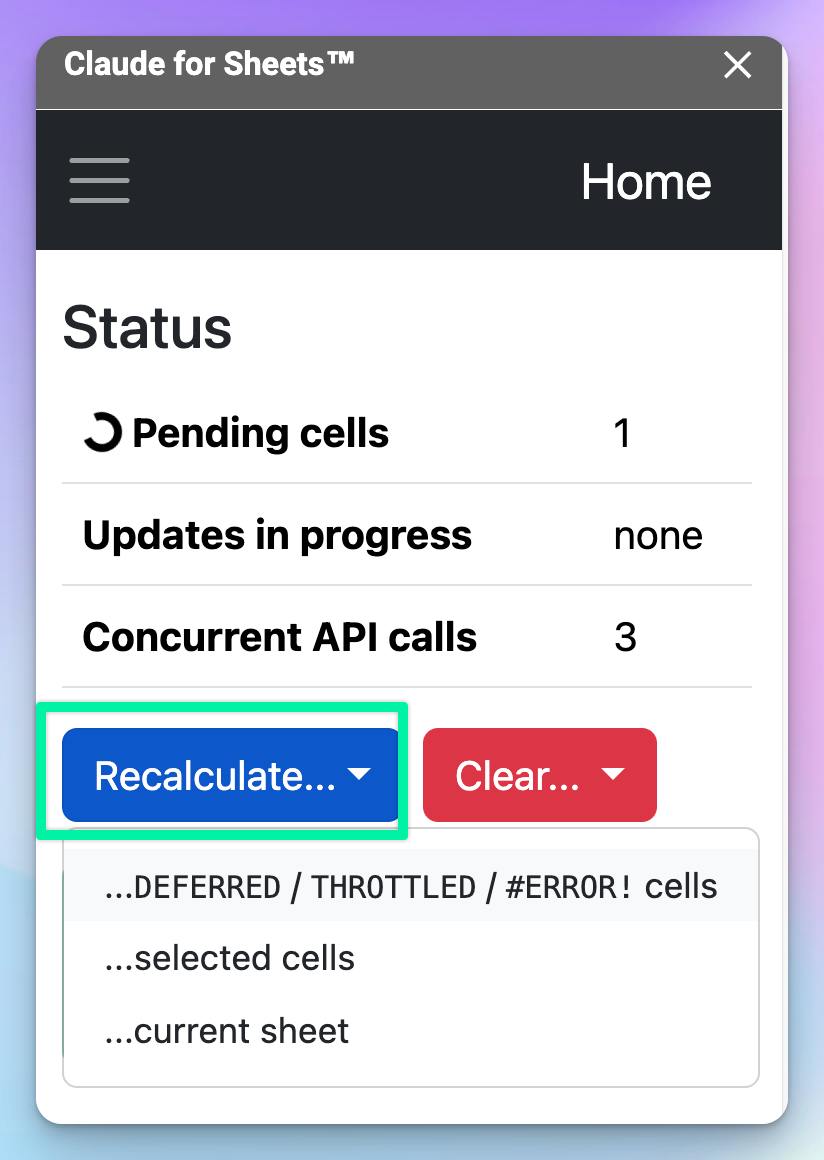
Task: Close the Claude for Sheets sidebar
Action: click(738, 66)
